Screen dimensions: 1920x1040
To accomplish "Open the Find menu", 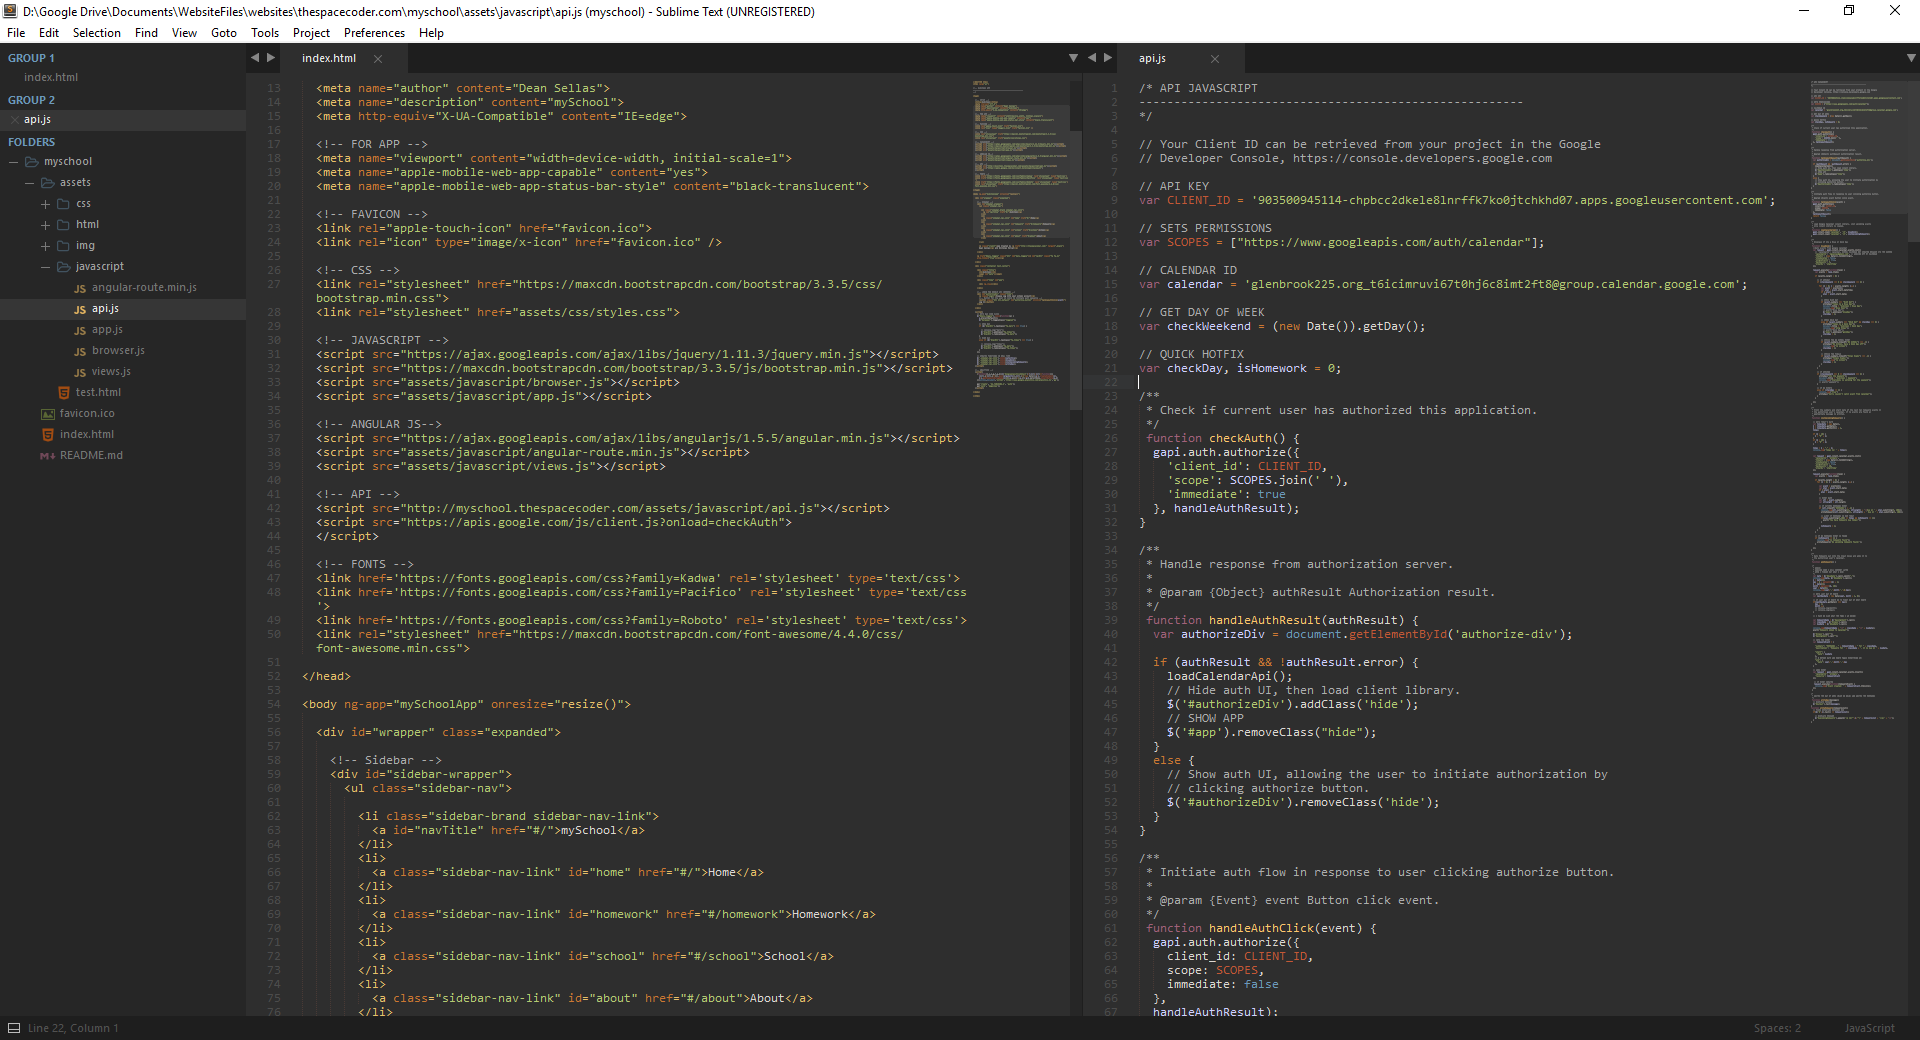I will [x=146, y=33].
